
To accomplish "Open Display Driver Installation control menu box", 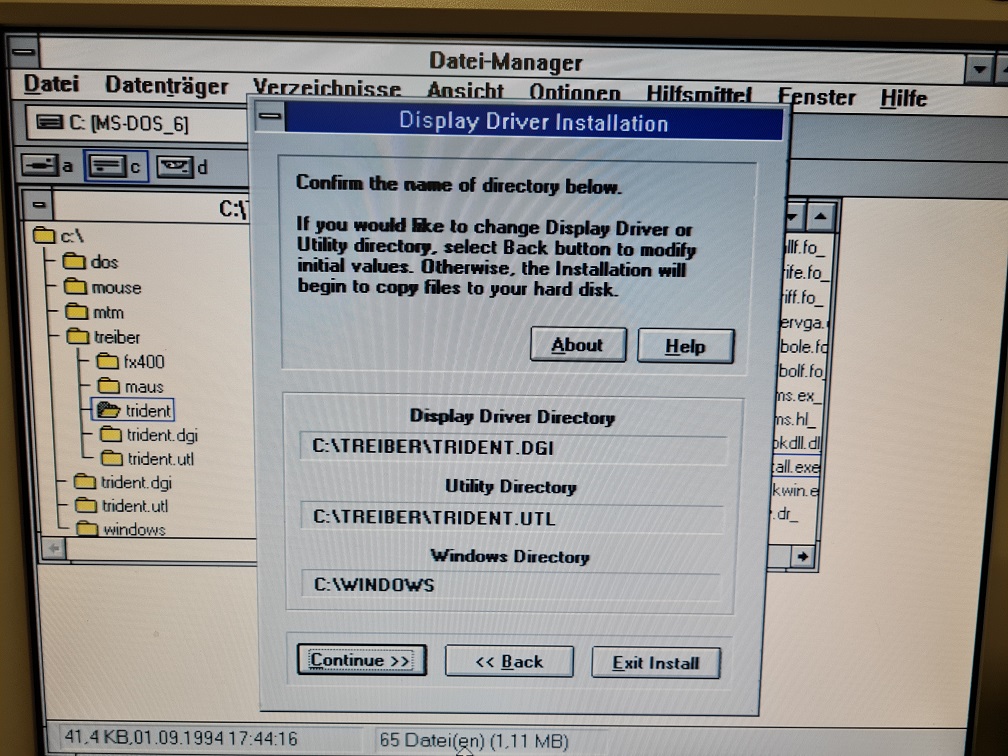I will pyautogui.click(x=269, y=116).
